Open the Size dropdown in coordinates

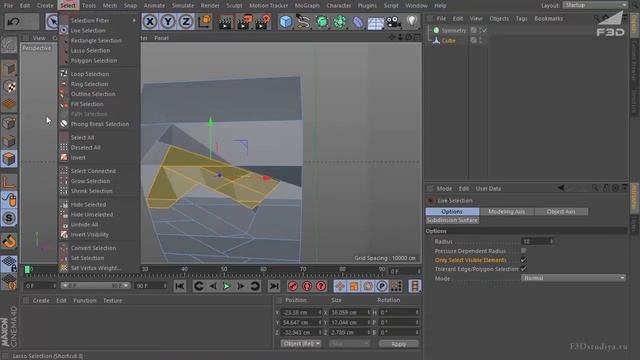pyautogui.click(x=349, y=344)
